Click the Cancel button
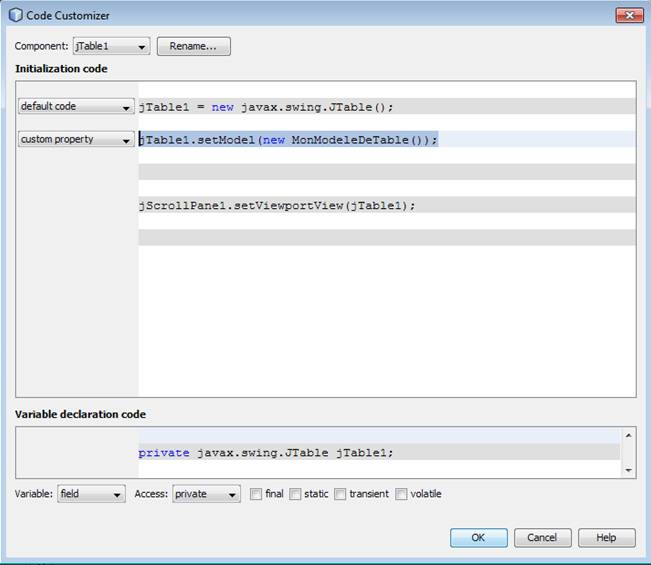This screenshot has width=651, height=565. pos(543,538)
